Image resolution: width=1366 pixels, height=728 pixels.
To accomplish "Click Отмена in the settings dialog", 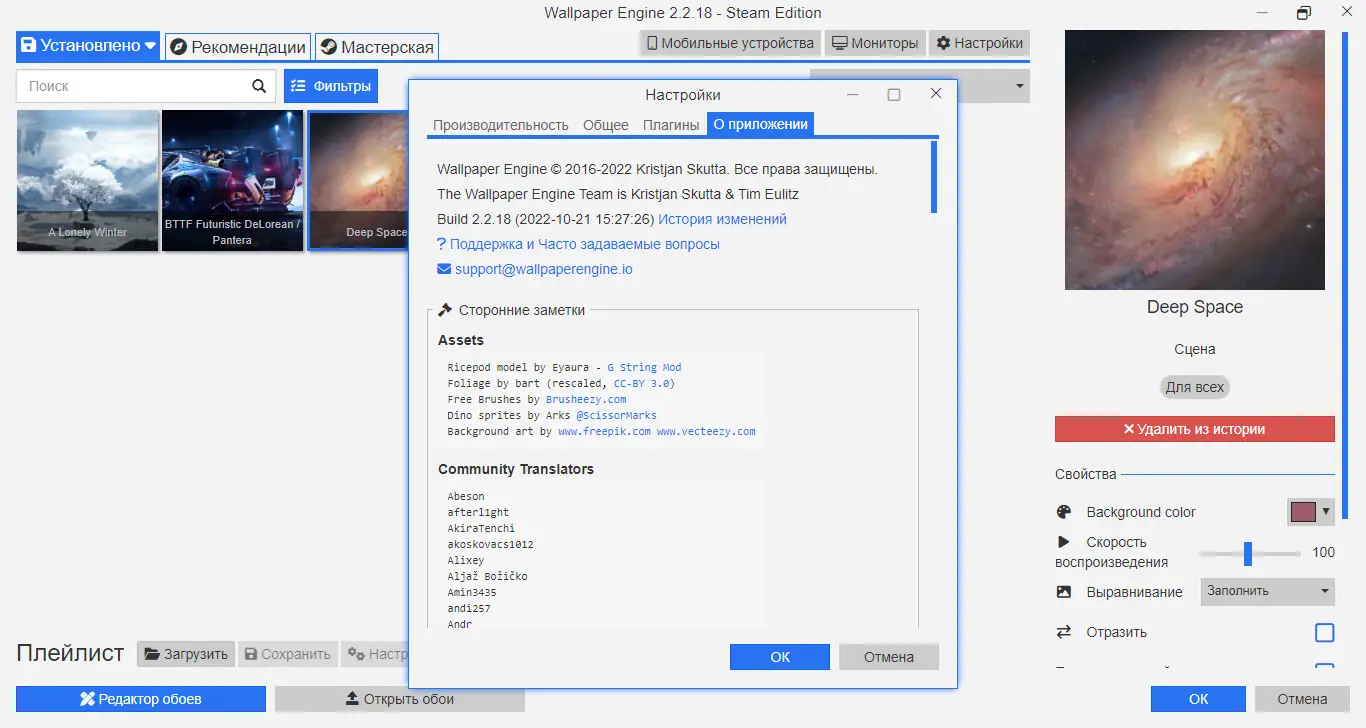I will click(889, 657).
